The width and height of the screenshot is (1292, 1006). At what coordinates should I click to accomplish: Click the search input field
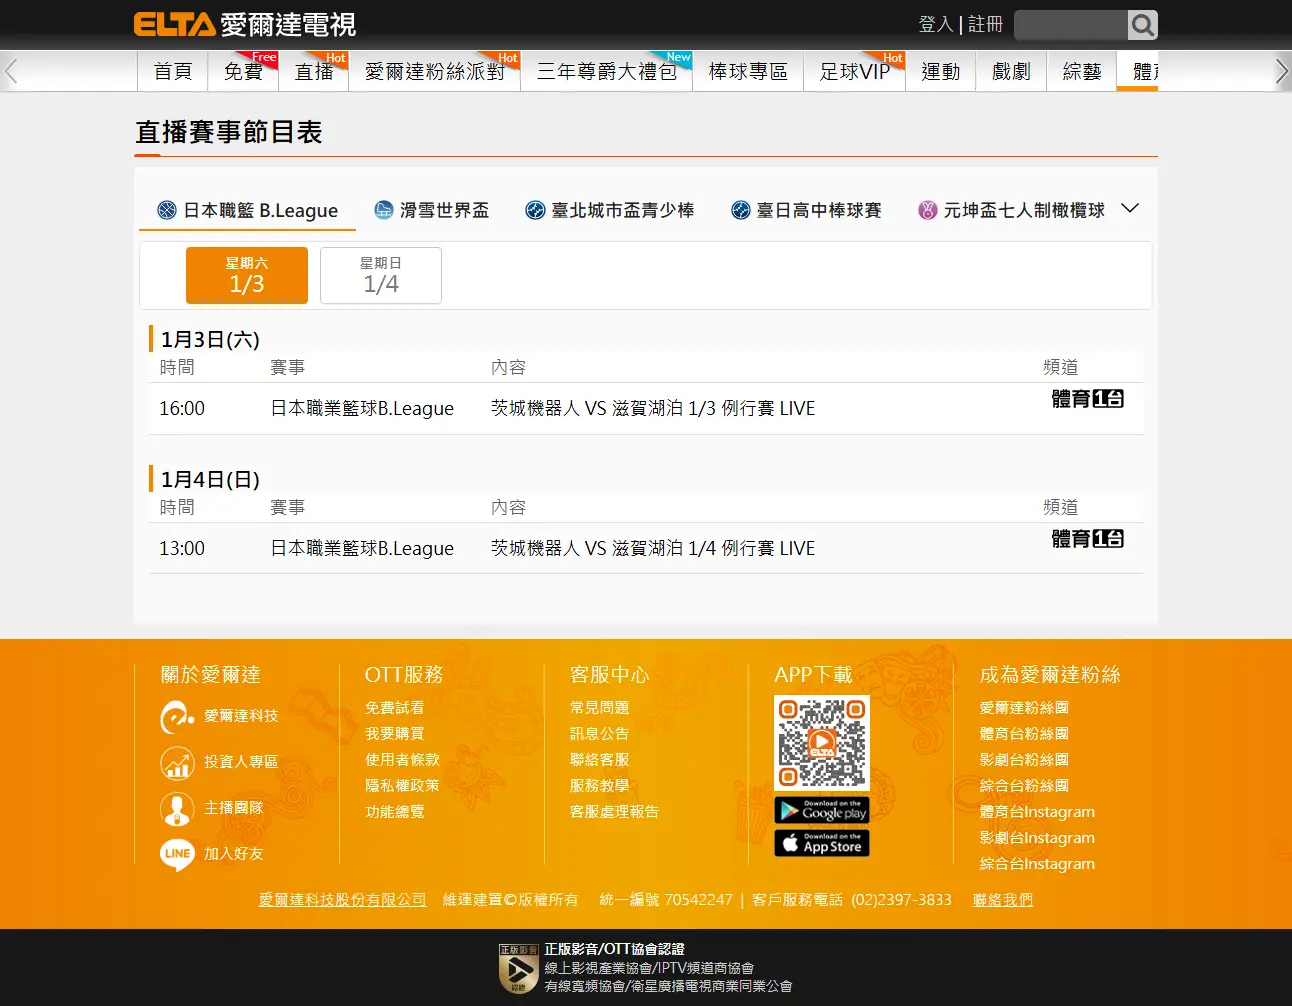1070,25
